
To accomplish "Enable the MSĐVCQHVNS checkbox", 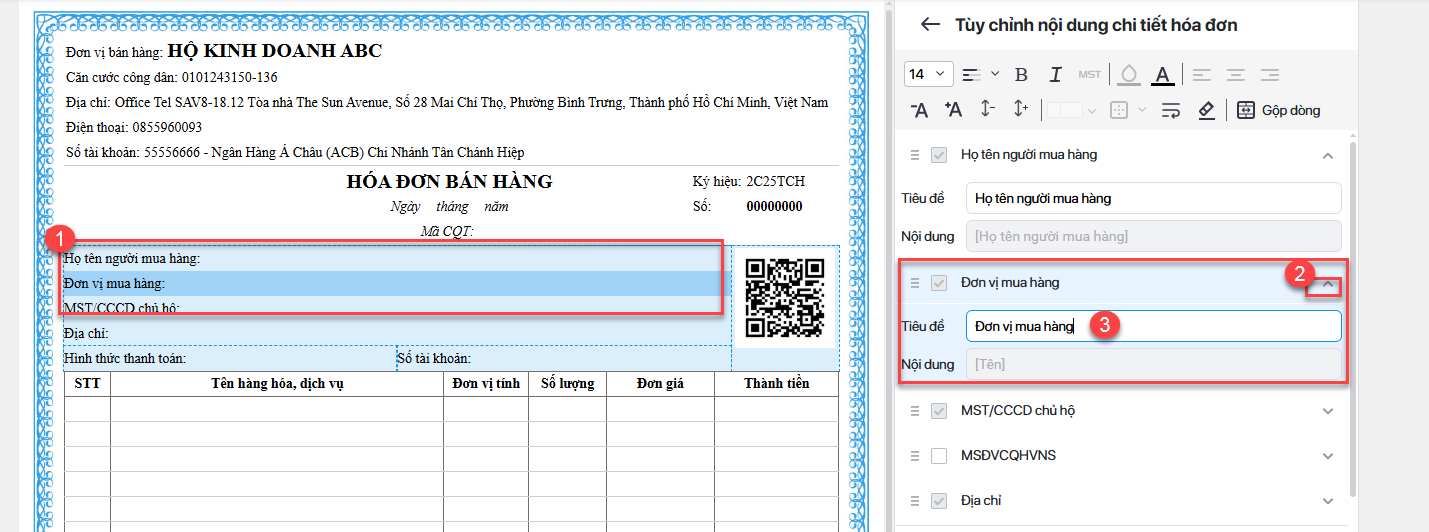I will (939, 456).
